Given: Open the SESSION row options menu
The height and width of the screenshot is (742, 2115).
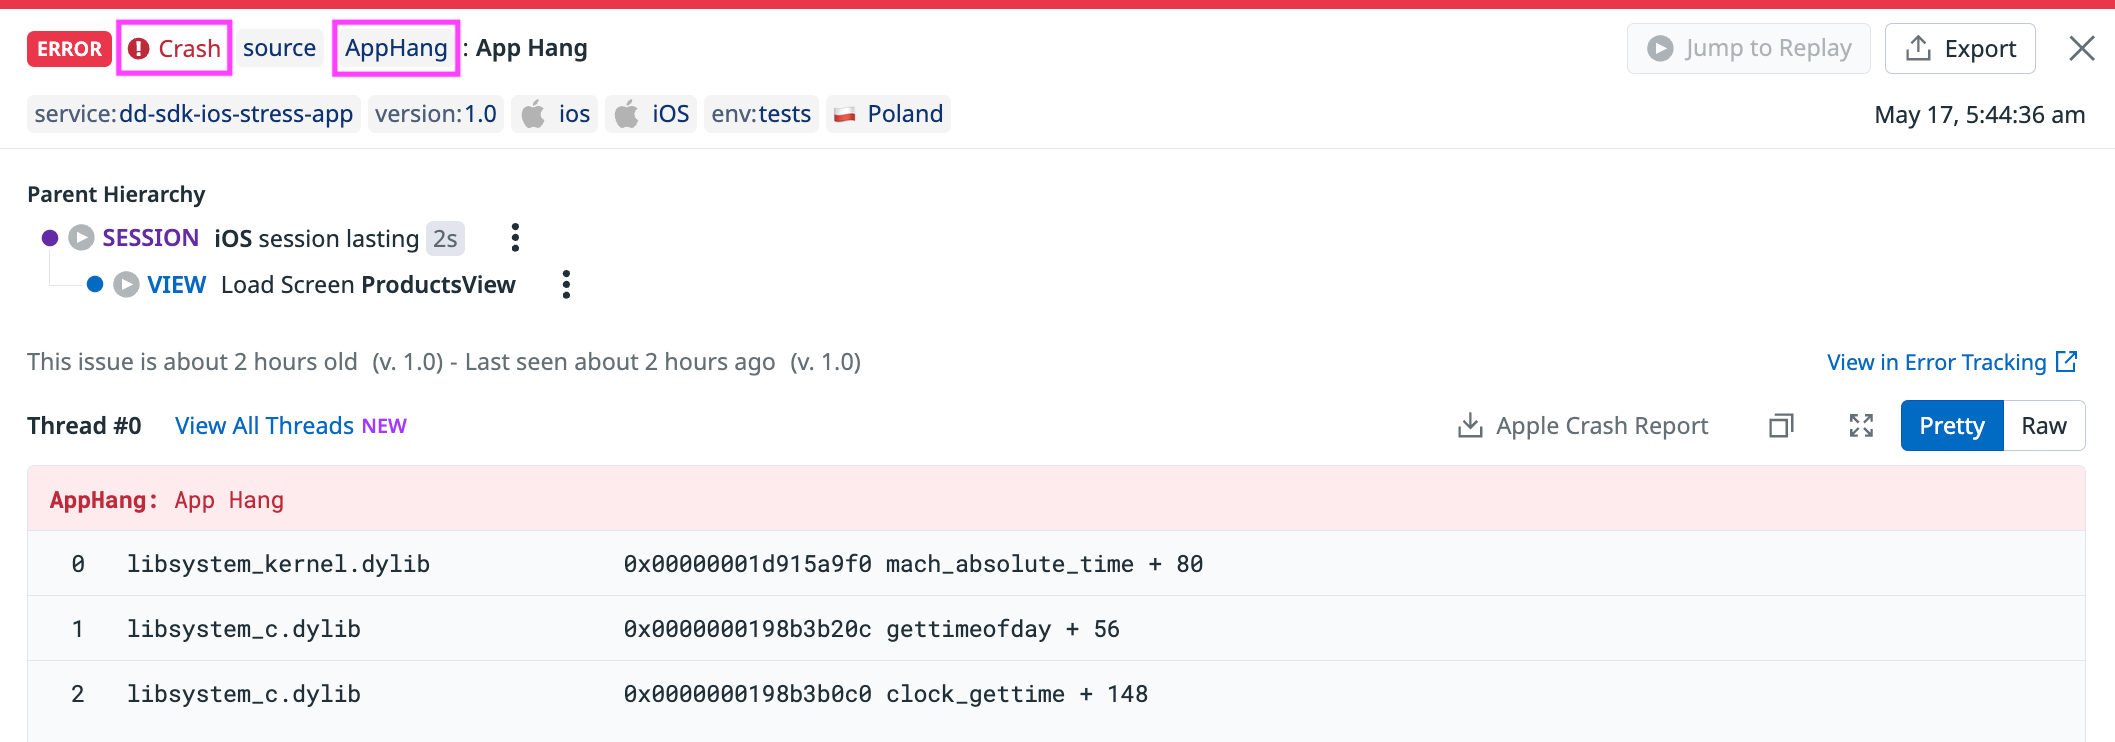Looking at the screenshot, I should click(x=515, y=238).
